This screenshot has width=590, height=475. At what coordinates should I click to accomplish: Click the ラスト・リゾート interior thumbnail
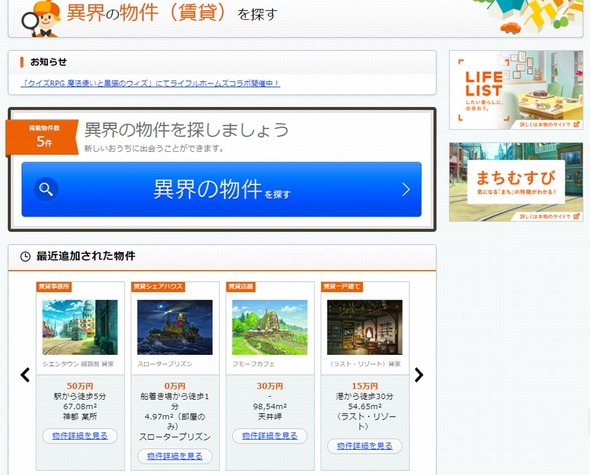365,327
